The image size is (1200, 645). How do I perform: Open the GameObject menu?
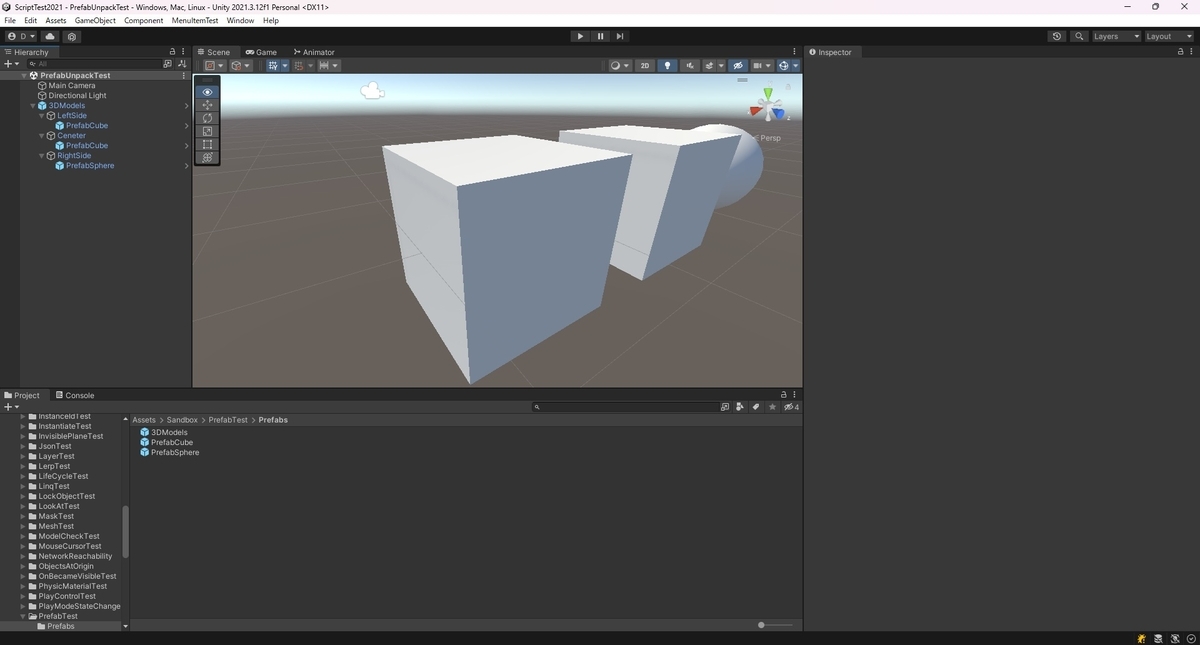point(94,20)
